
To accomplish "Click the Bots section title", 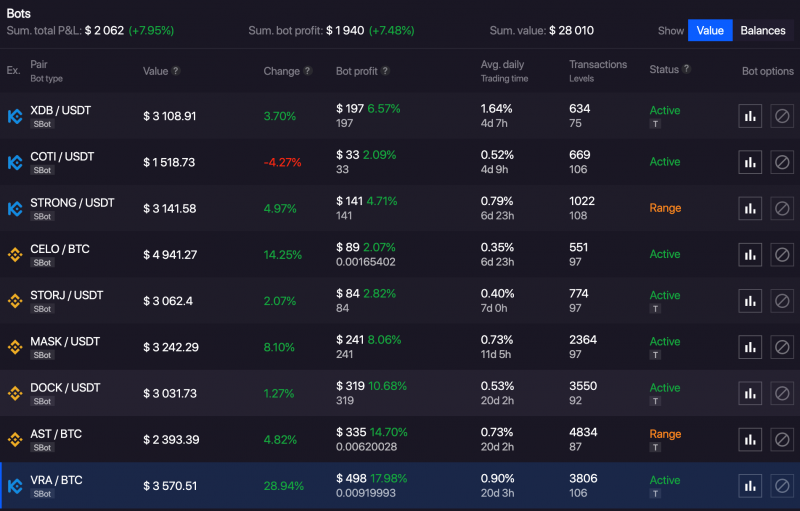I will [18, 13].
